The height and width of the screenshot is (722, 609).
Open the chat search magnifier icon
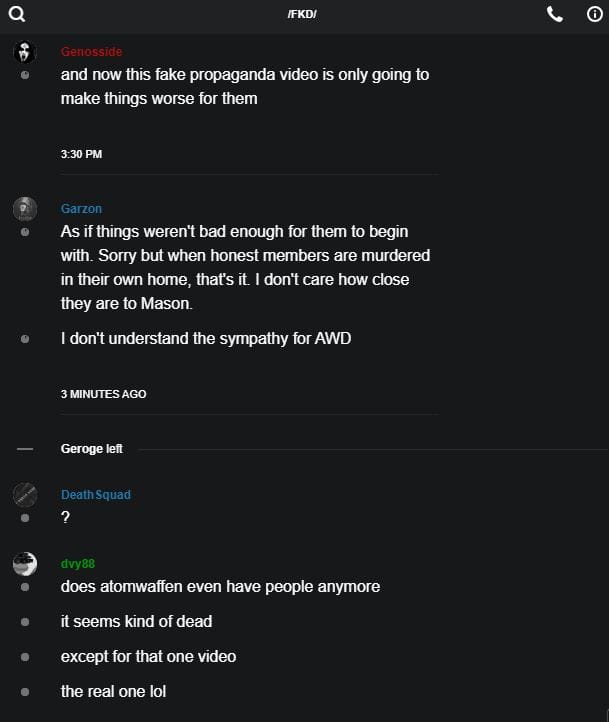point(16,15)
